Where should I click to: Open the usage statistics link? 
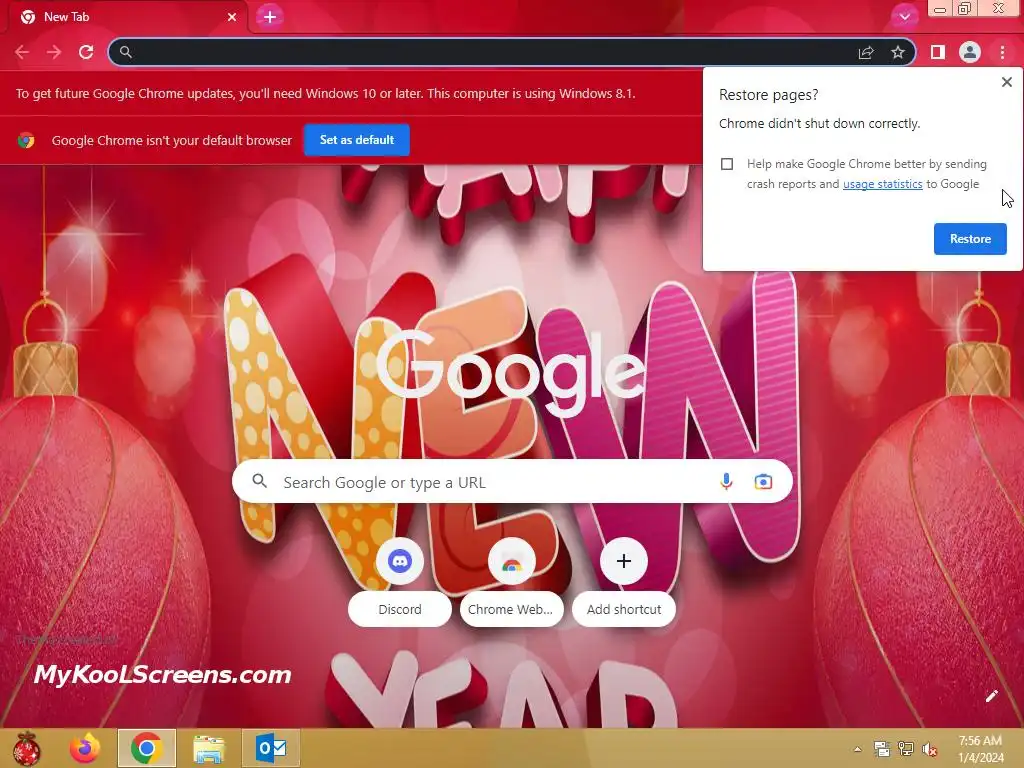coord(882,184)
